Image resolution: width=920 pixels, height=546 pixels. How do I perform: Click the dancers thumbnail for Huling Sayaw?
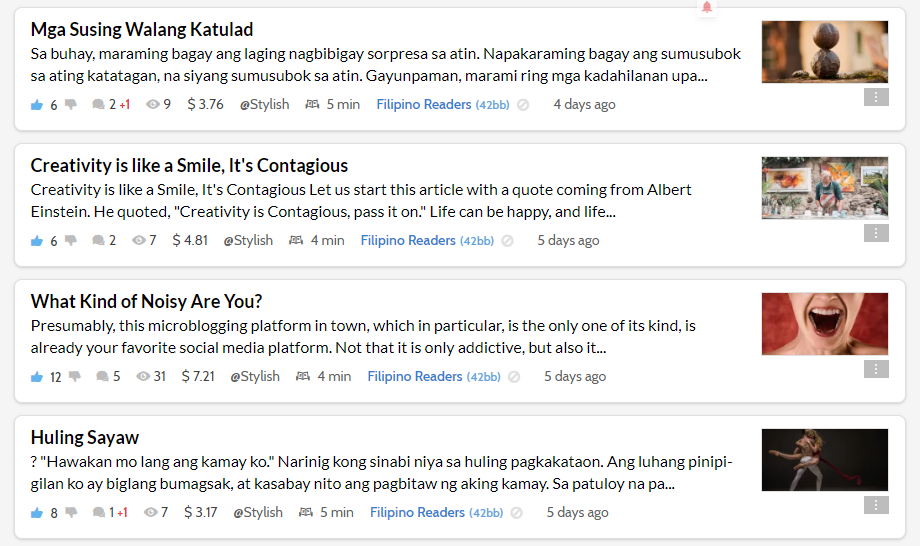[x=824, y=460]
